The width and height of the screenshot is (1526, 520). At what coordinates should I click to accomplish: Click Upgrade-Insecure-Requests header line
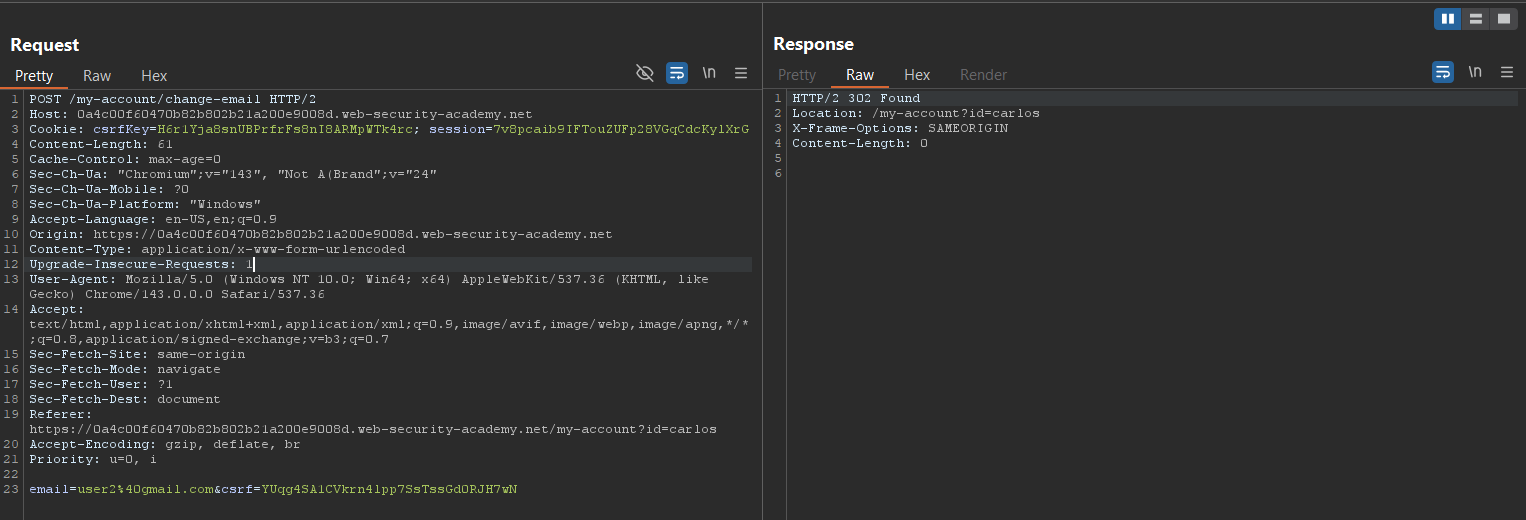tap(141, 264)
